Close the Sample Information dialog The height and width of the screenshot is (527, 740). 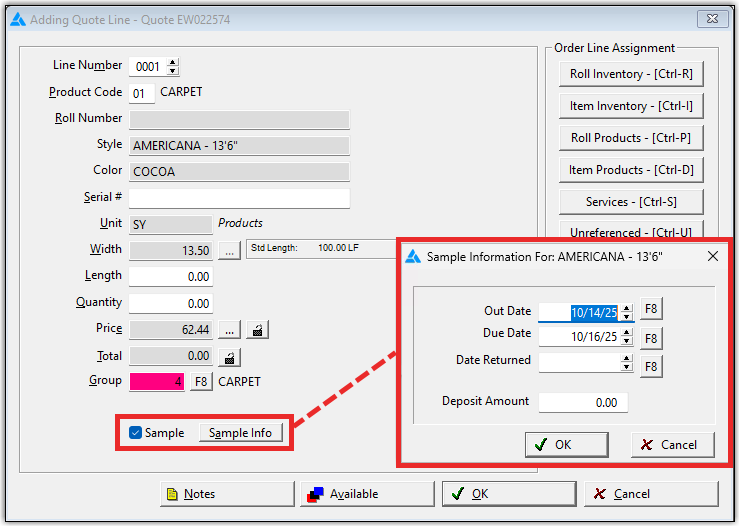click(713, 256)
